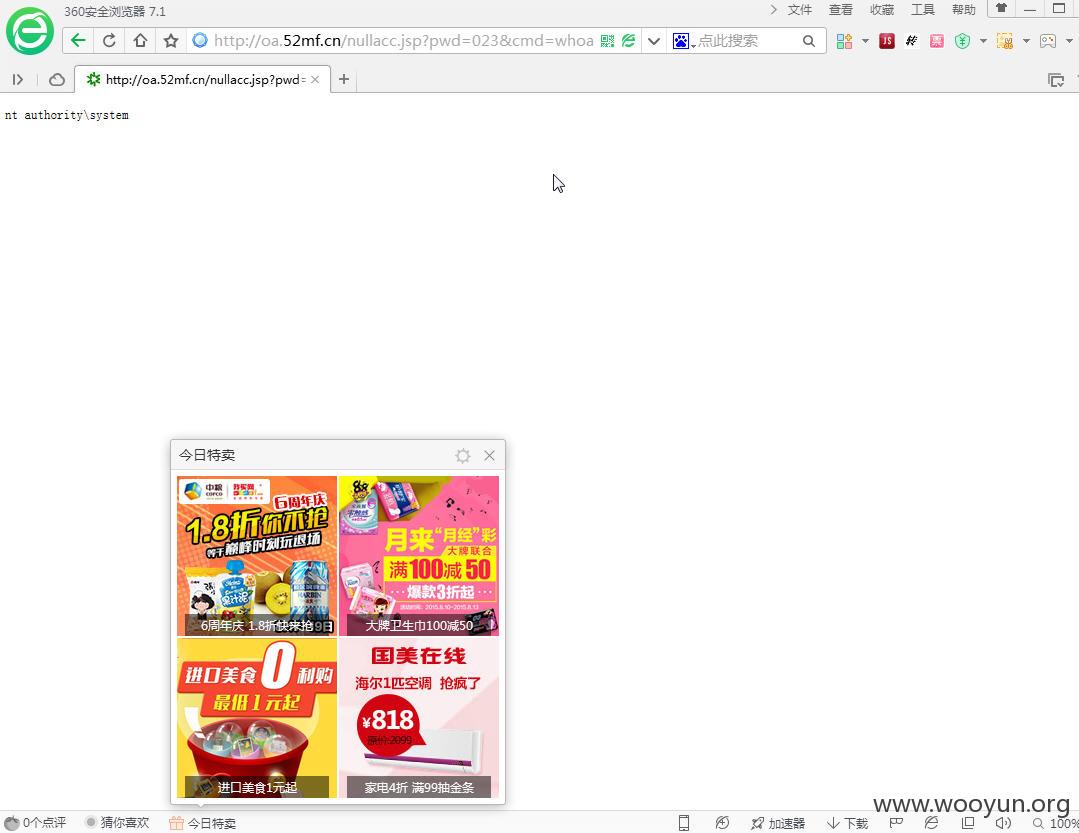Open the 文件 menu
The height and width of the screenshot is (833, 1079).
(x=800, y=10)
